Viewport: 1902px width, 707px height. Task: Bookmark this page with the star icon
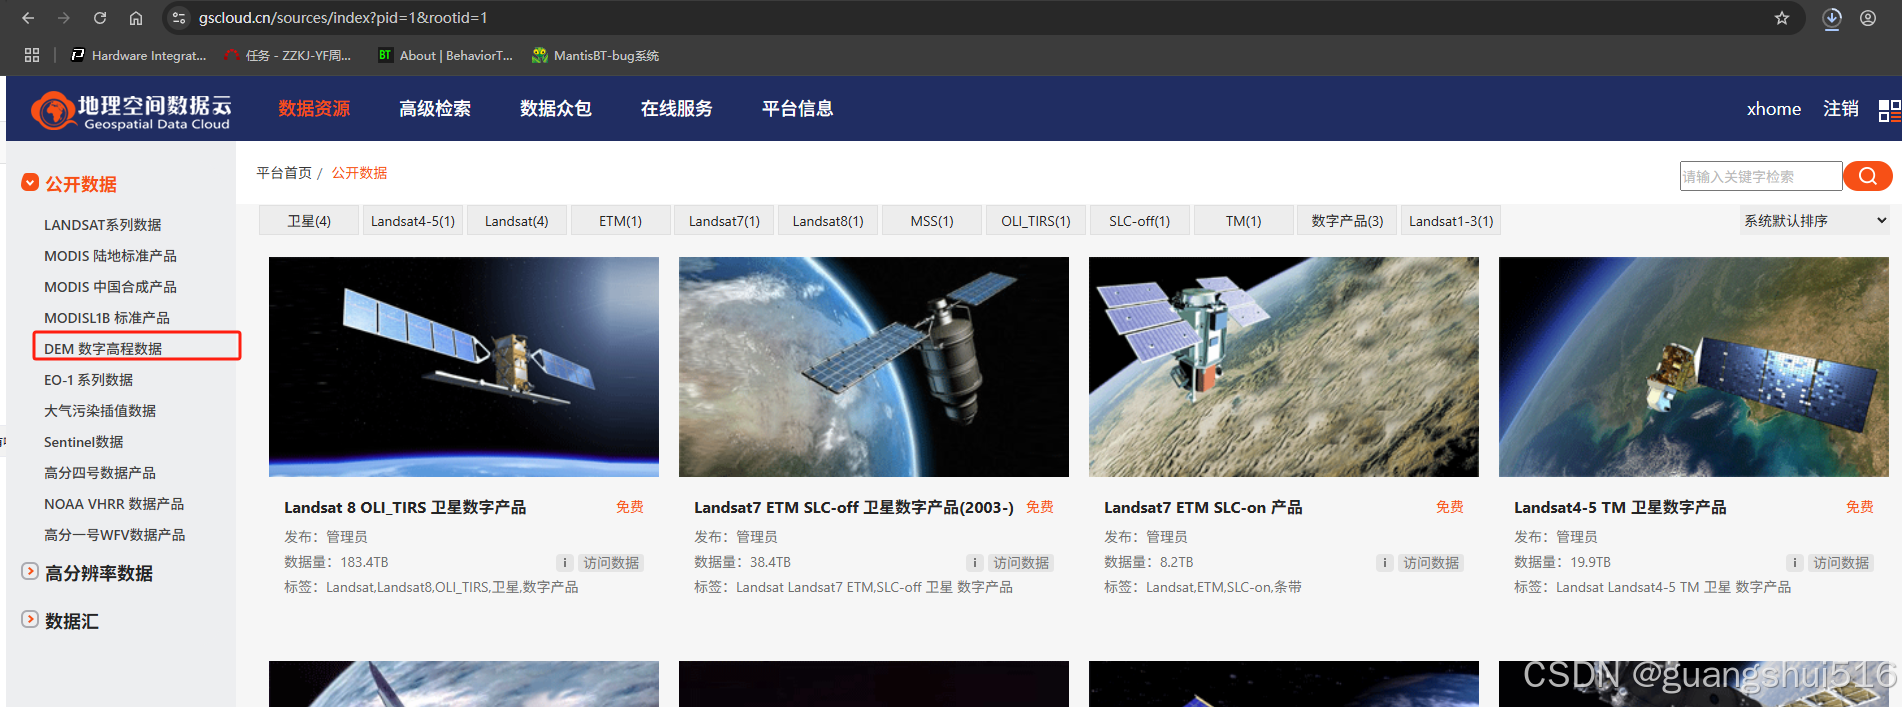tap(1782, 18)
